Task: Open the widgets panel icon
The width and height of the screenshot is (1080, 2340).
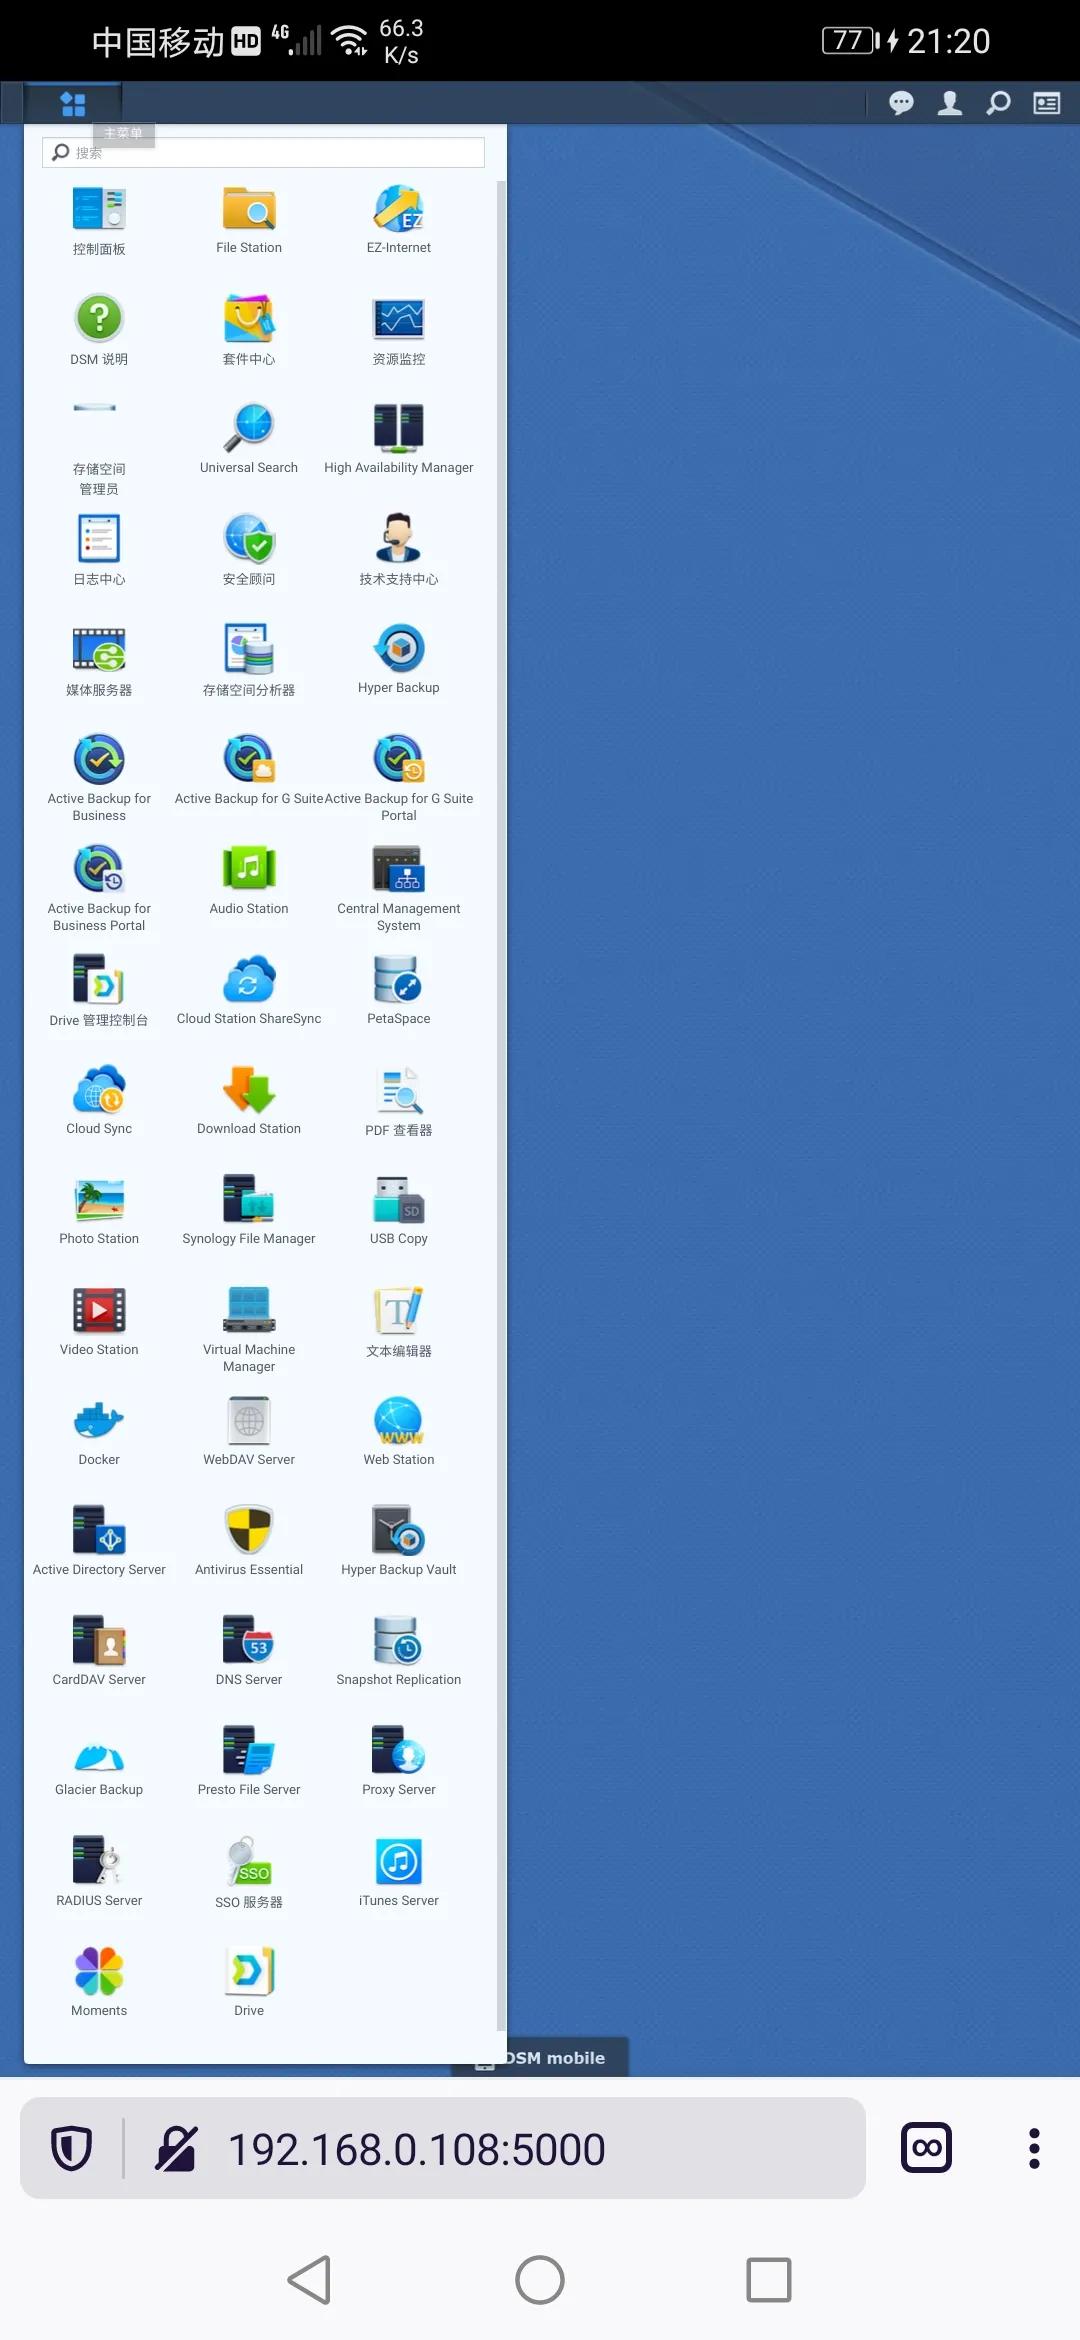Action: click(1047, 103)
